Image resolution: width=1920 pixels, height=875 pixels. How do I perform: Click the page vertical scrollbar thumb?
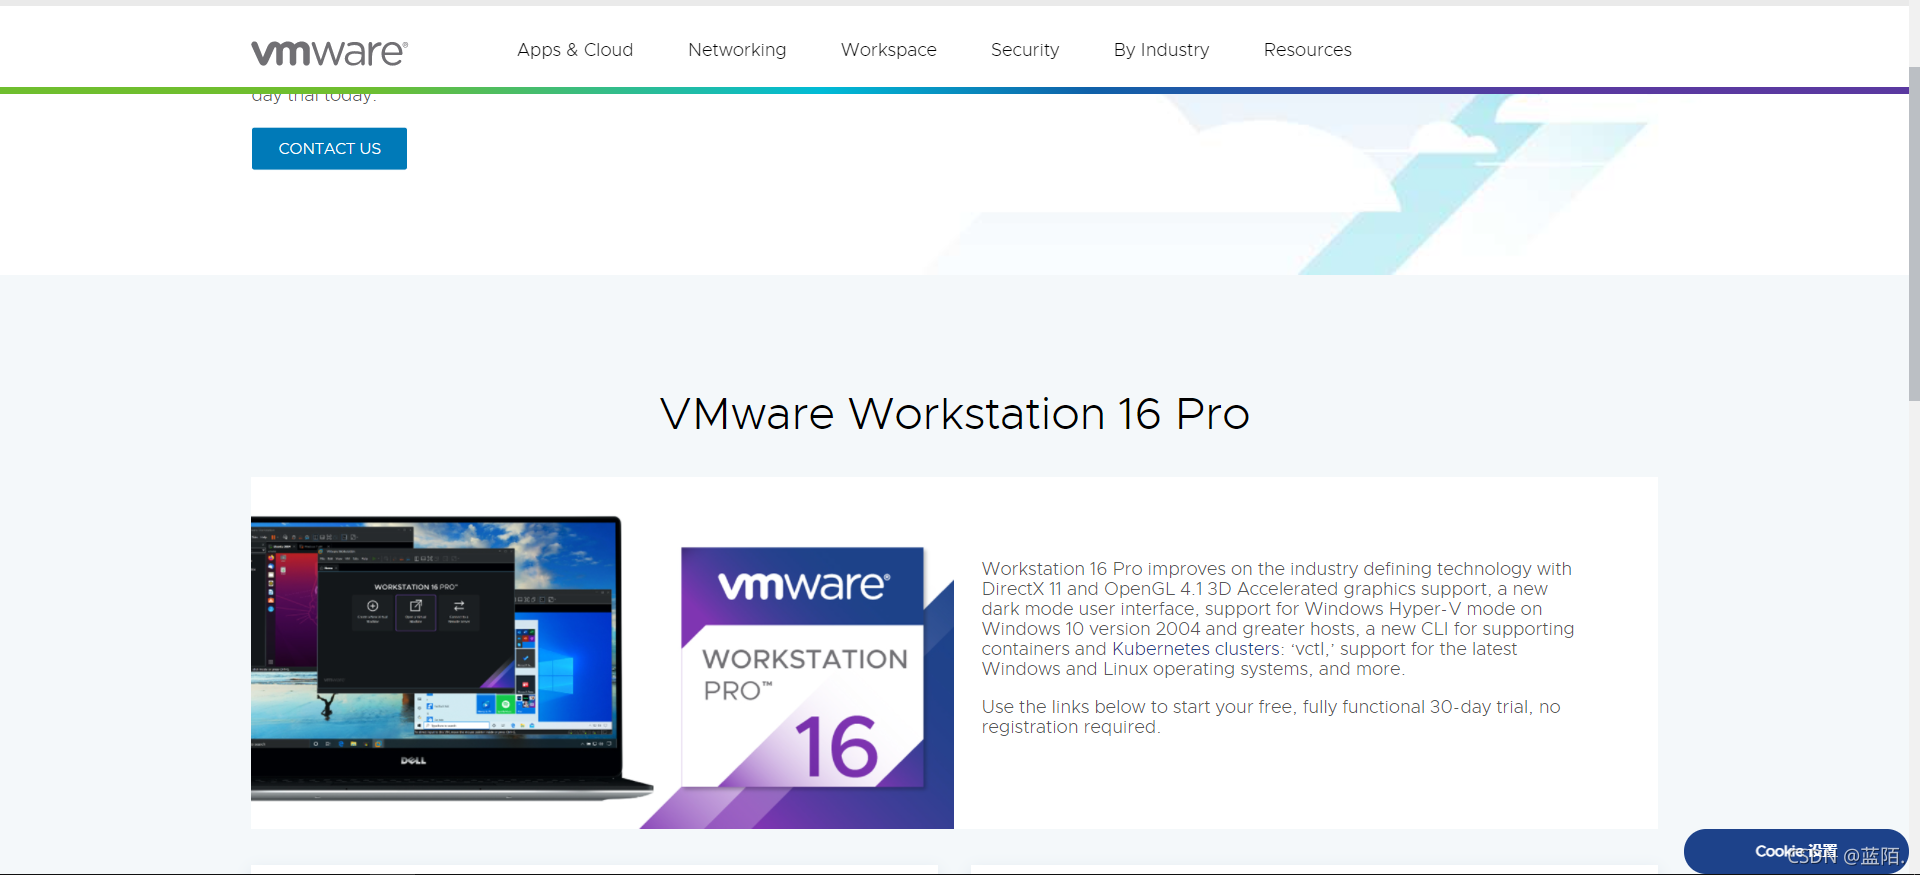click(x=1914, y=235)
